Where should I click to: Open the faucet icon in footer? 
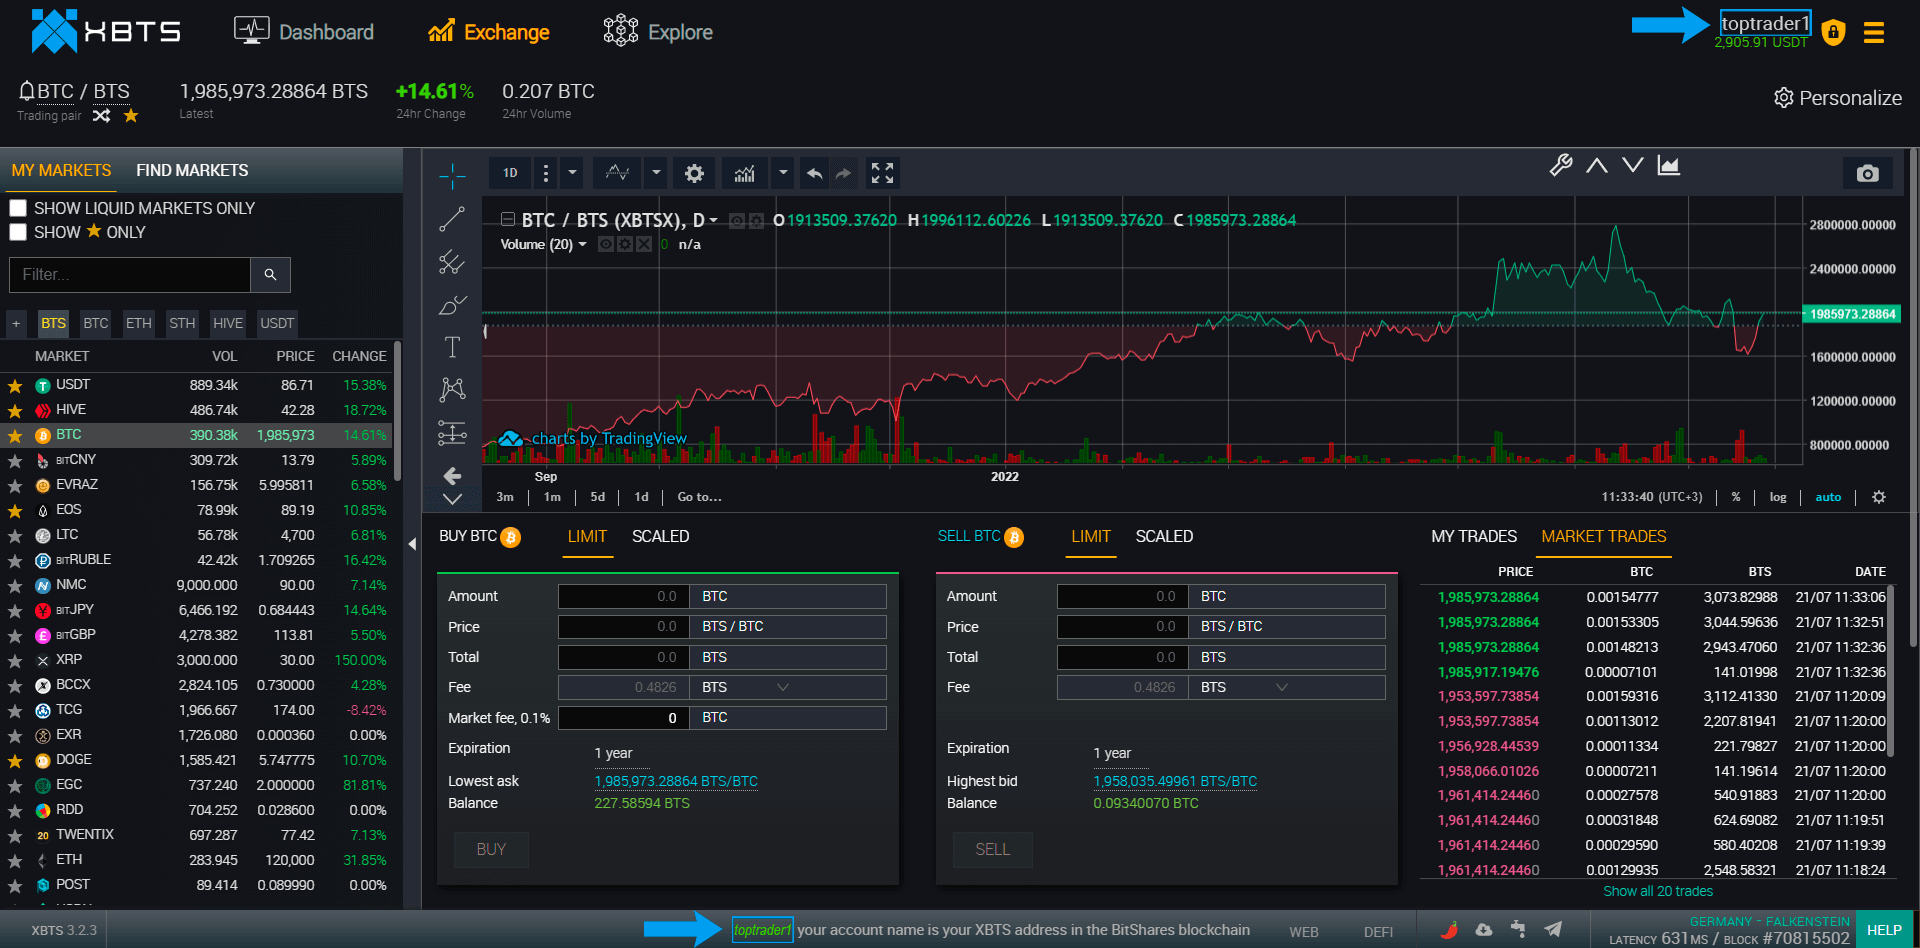pos(1518,930)
